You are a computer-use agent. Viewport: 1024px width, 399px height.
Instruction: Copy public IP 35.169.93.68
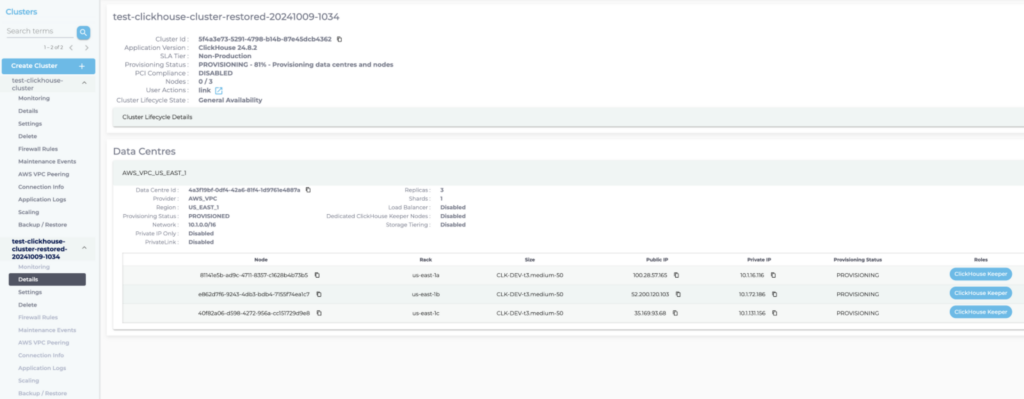tap(675, 313)
